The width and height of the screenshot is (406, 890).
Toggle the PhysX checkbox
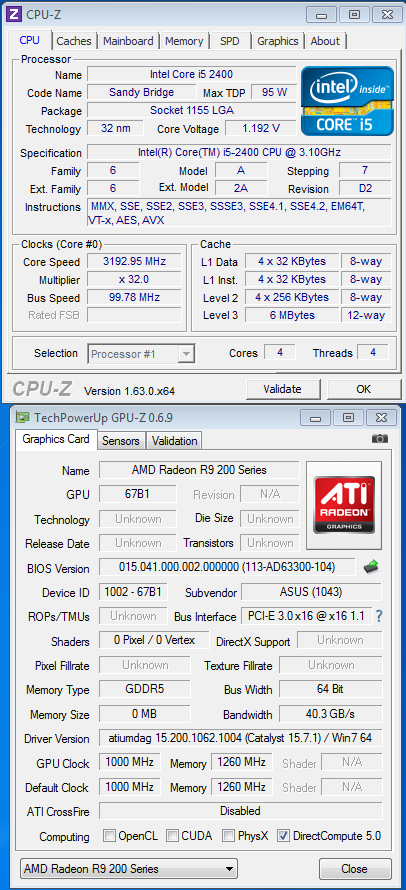(x=228, y=836)
